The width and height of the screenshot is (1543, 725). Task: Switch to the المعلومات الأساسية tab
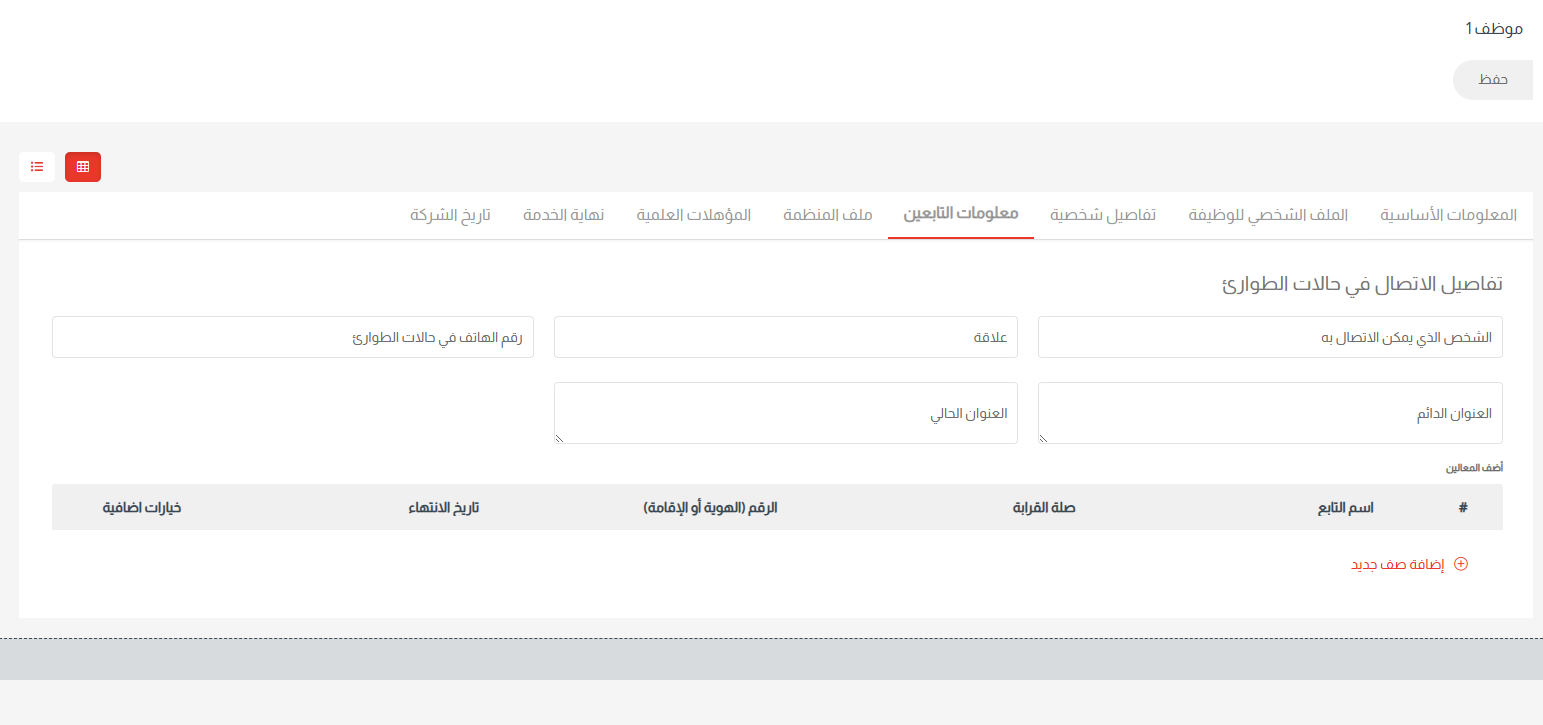click(x=1448, y=215)
